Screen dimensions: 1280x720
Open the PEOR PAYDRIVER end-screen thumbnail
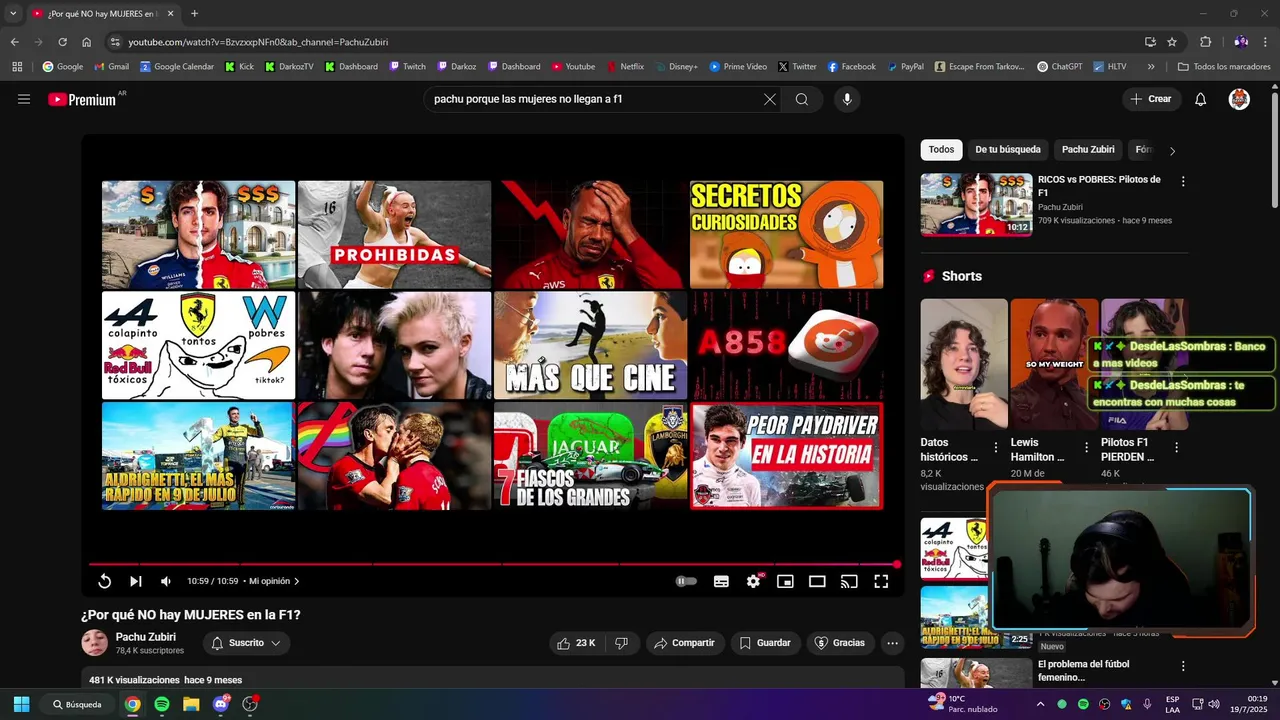(x=787, y=456)
